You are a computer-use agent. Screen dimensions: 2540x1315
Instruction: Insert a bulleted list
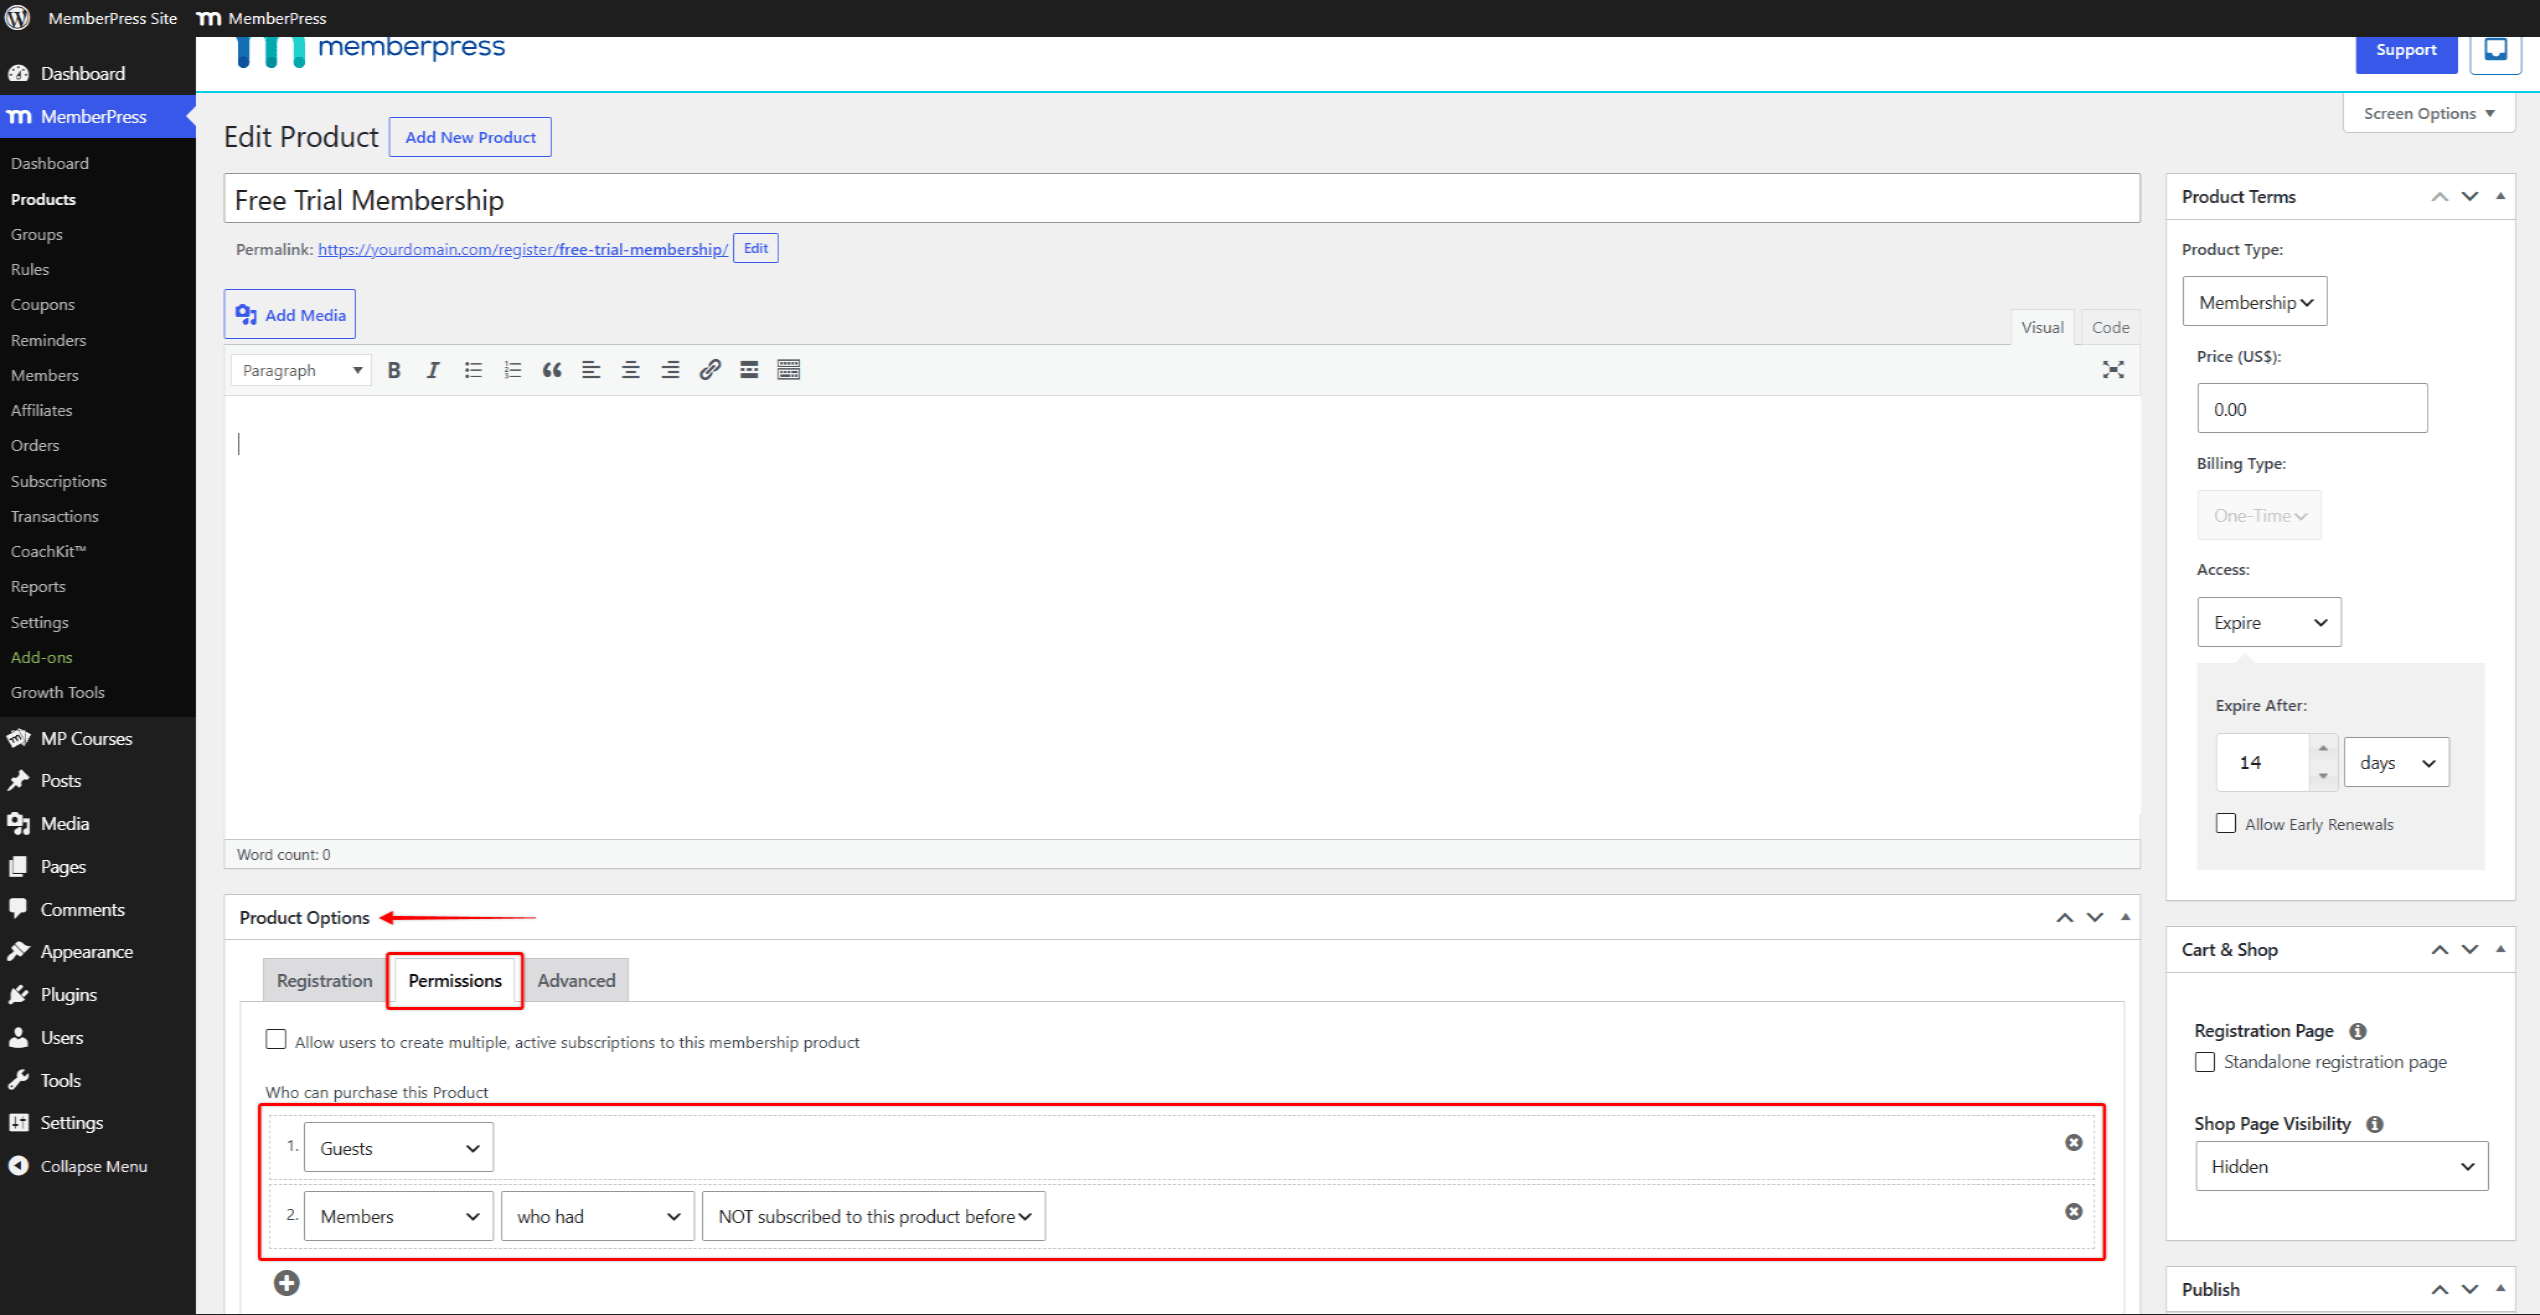[473, 370]
